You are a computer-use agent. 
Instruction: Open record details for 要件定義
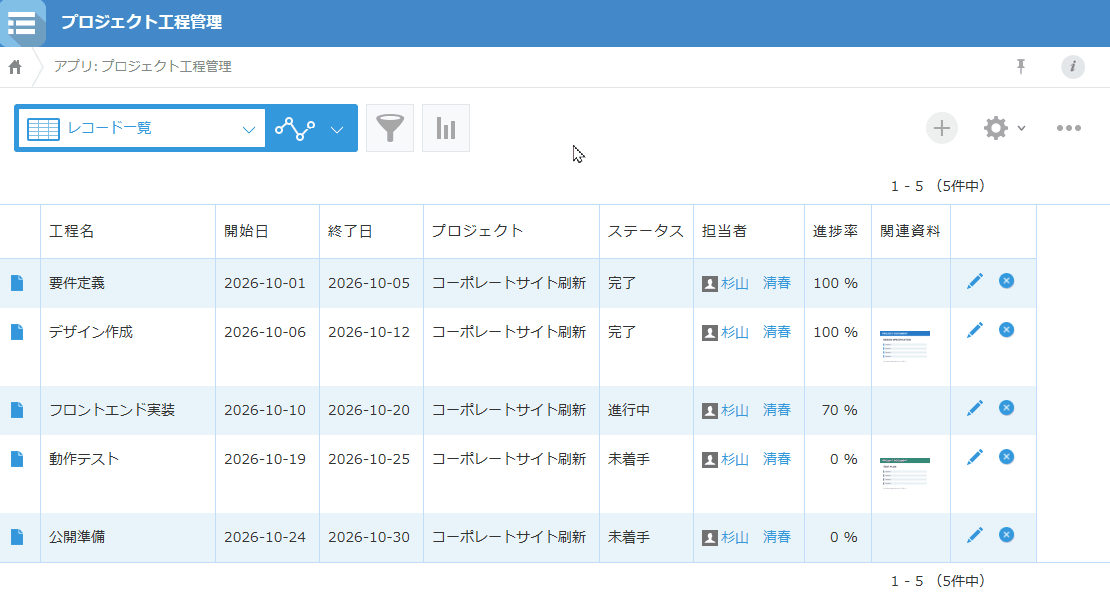pos(17,283)
